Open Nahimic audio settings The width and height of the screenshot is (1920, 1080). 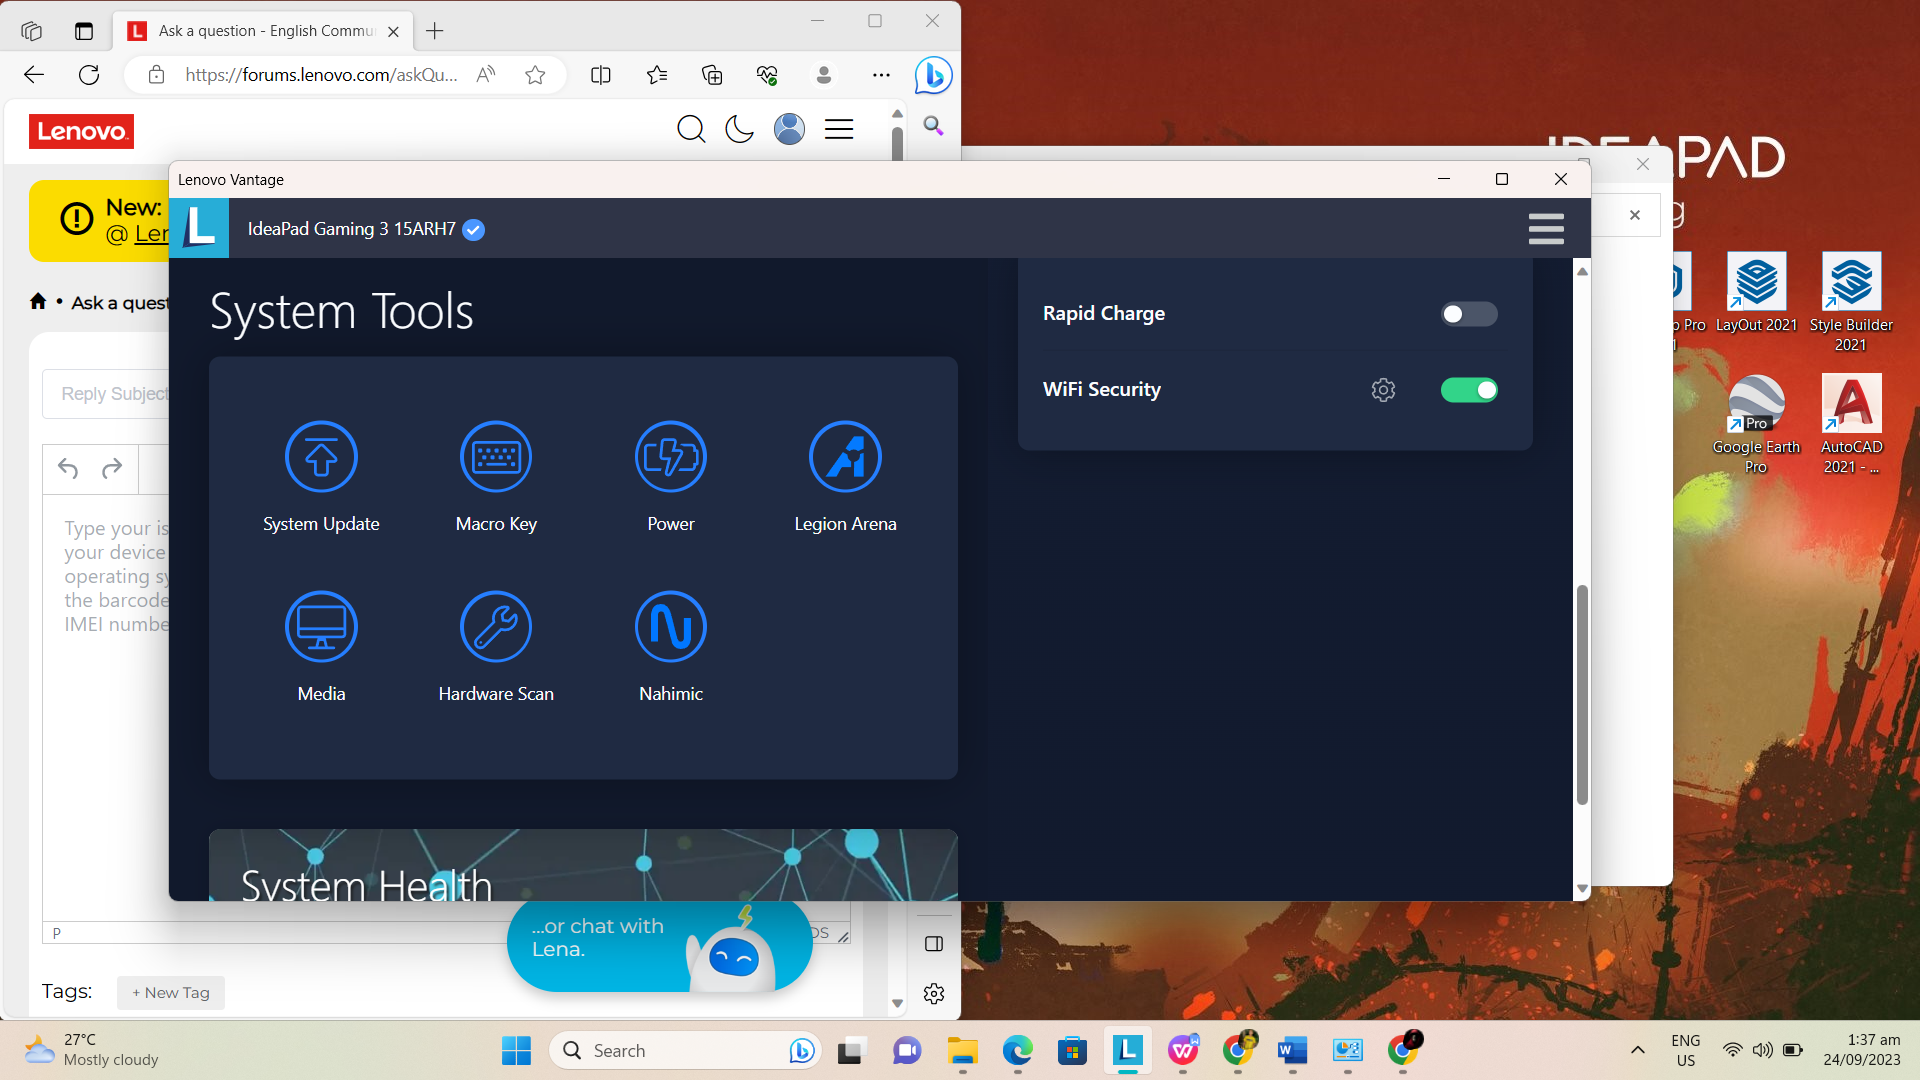(670, 626)
